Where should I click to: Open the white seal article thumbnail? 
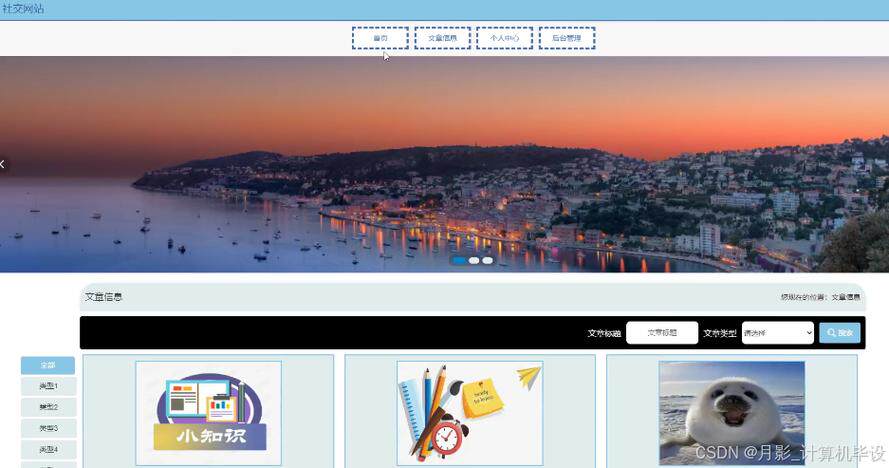732,413
